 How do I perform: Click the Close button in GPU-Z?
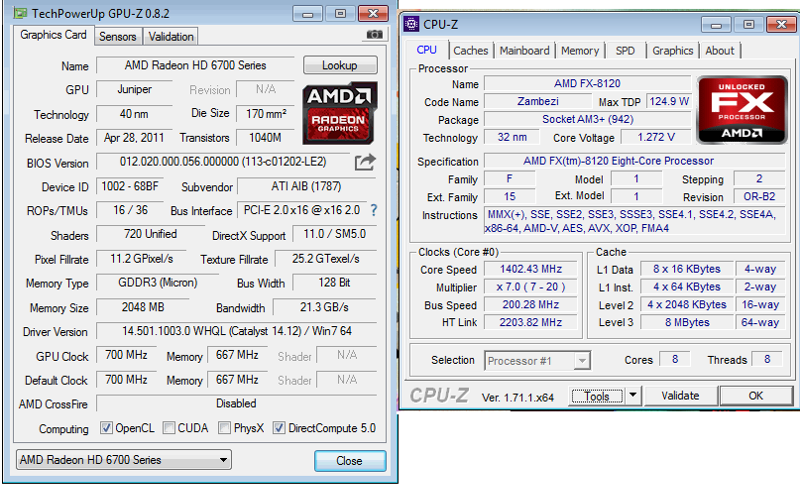(349, 460)
